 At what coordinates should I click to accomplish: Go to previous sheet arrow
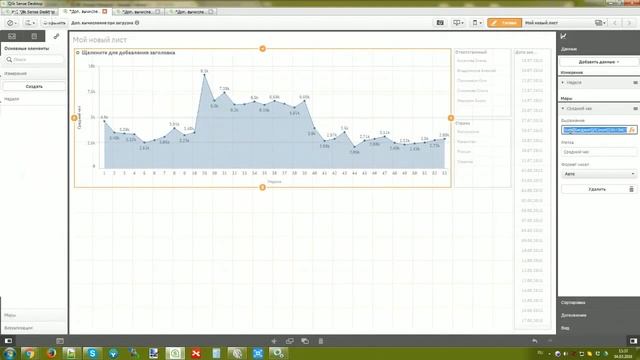[615, 23]
